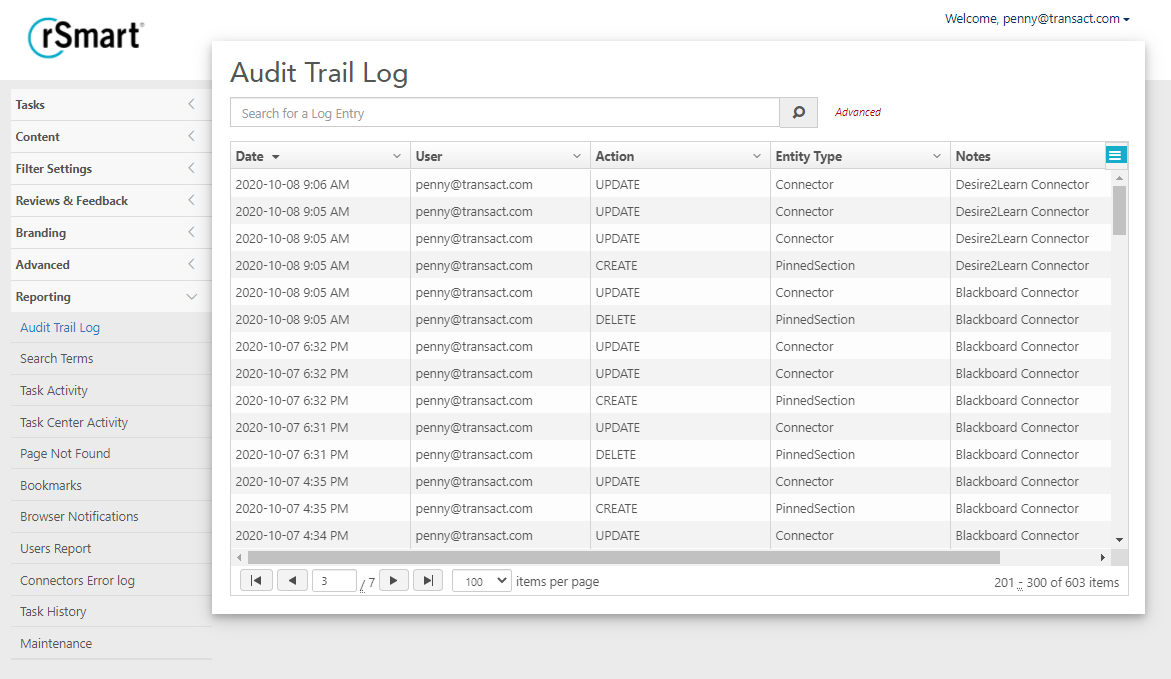Go to previous page of results
1171x679 pixels.
(x=292, y=581)
